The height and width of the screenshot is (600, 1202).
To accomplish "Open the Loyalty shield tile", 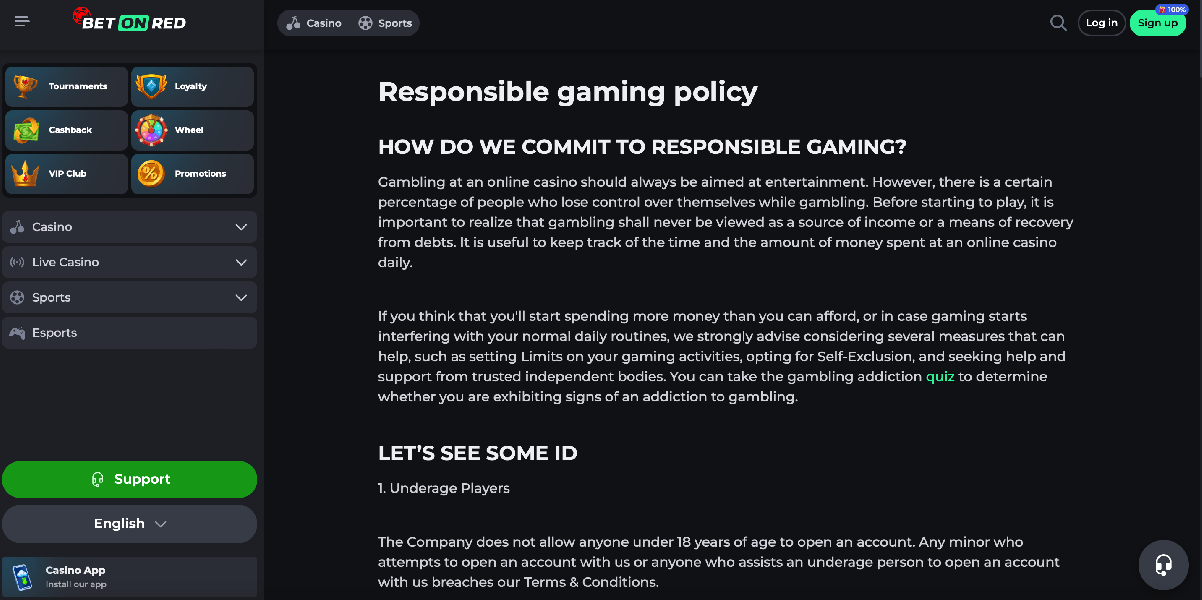I will click(193, 87).
